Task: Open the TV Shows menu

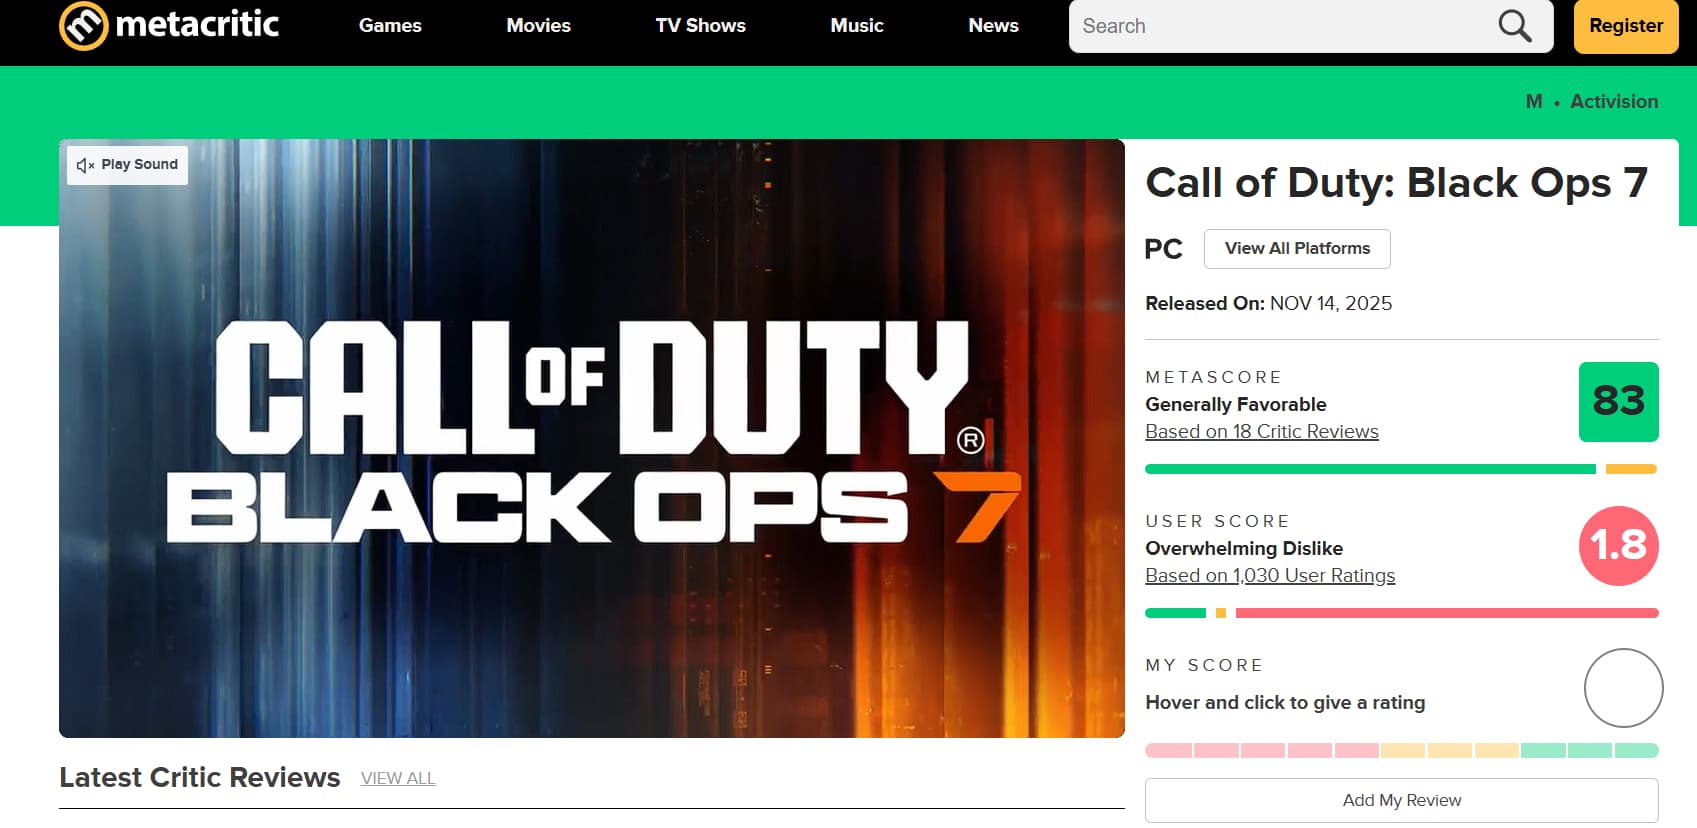Action: tap(700, 26)
